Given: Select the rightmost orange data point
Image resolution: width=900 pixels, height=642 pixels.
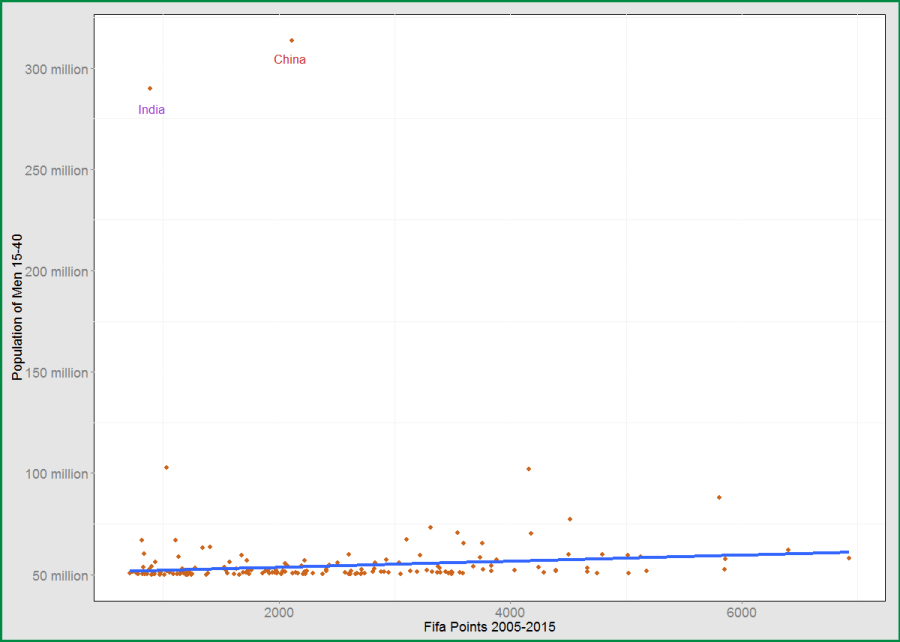Looking at the screenshot, I should pos(849,558).
